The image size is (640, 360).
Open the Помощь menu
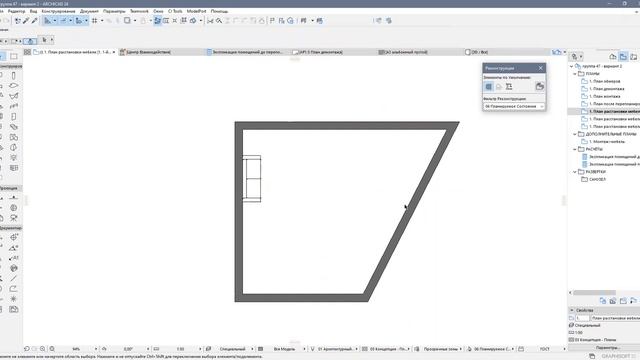pos(219,11)
